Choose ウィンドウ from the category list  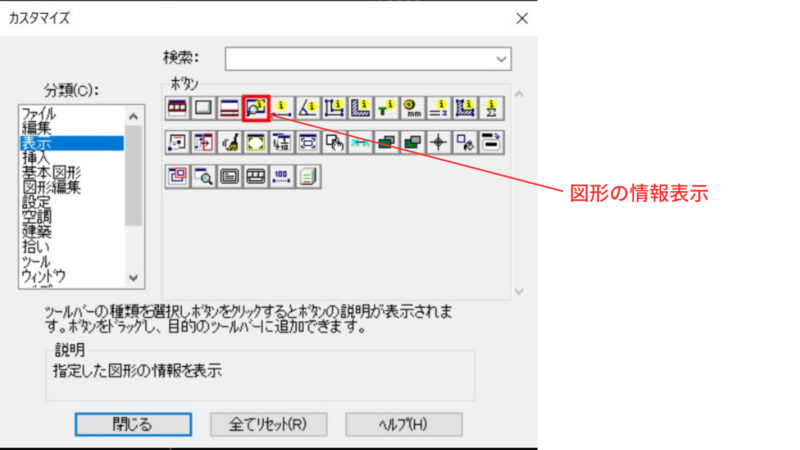71,277
